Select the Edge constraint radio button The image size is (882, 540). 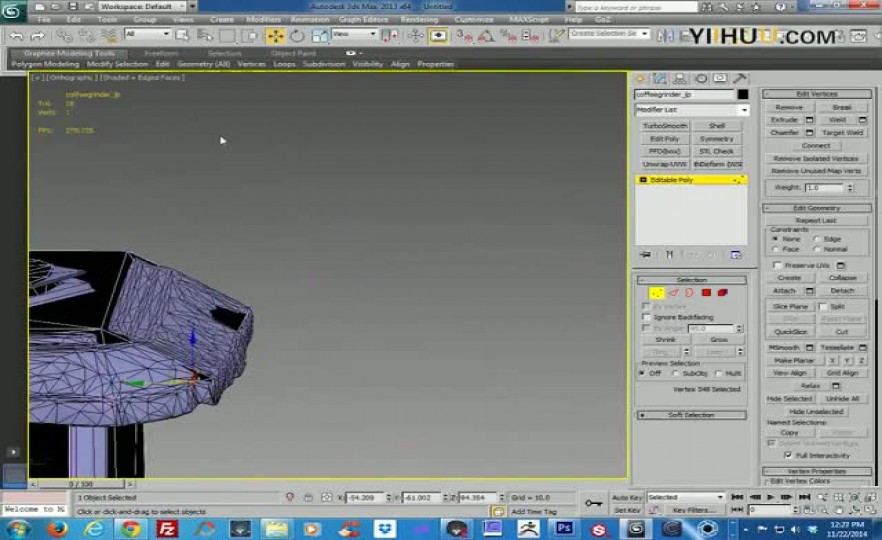pos(817,239)
